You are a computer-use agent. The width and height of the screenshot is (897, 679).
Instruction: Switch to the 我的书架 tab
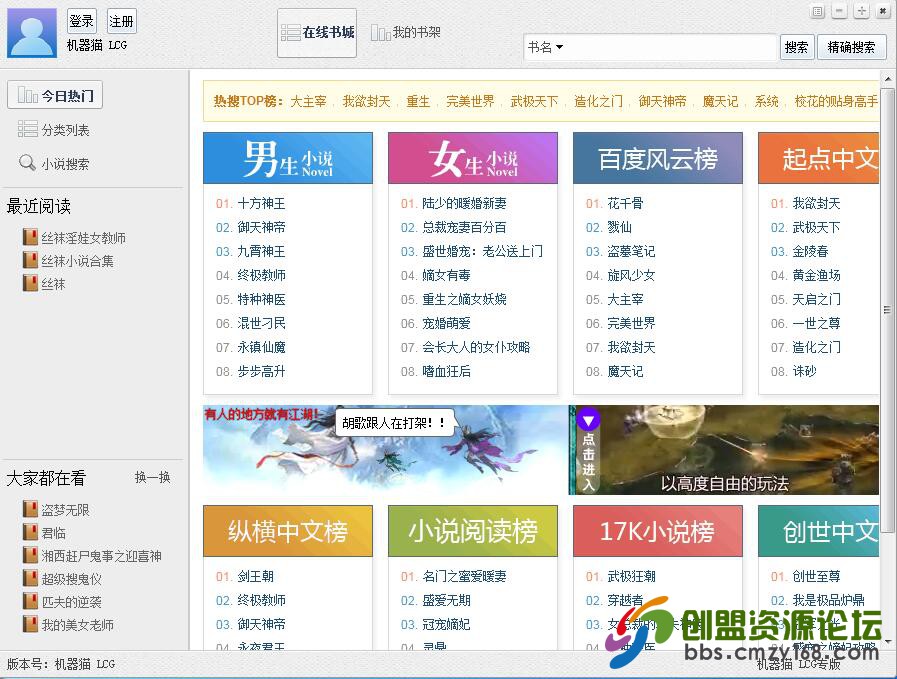pyautogui.click(x=406, y=33)
